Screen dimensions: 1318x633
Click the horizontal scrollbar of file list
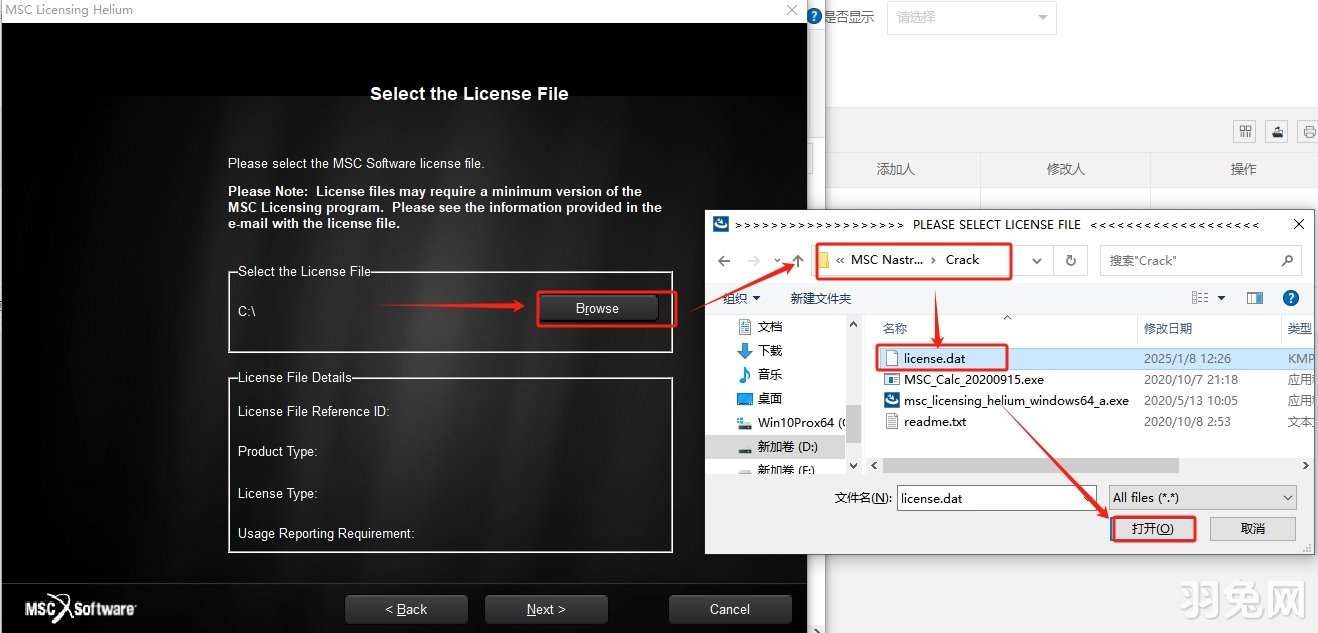[1030, 466]
